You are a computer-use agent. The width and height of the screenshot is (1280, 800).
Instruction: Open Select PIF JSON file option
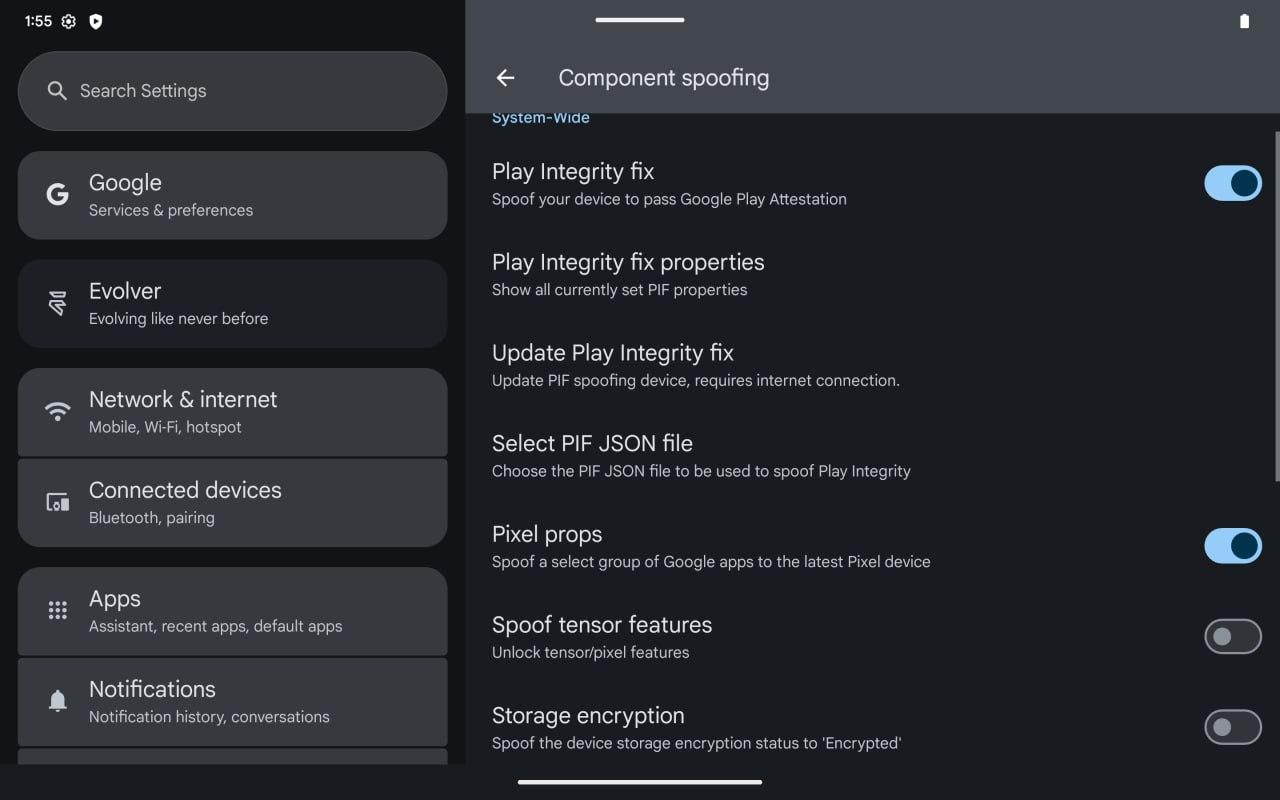pyautogui.click(x=872, y=456)
